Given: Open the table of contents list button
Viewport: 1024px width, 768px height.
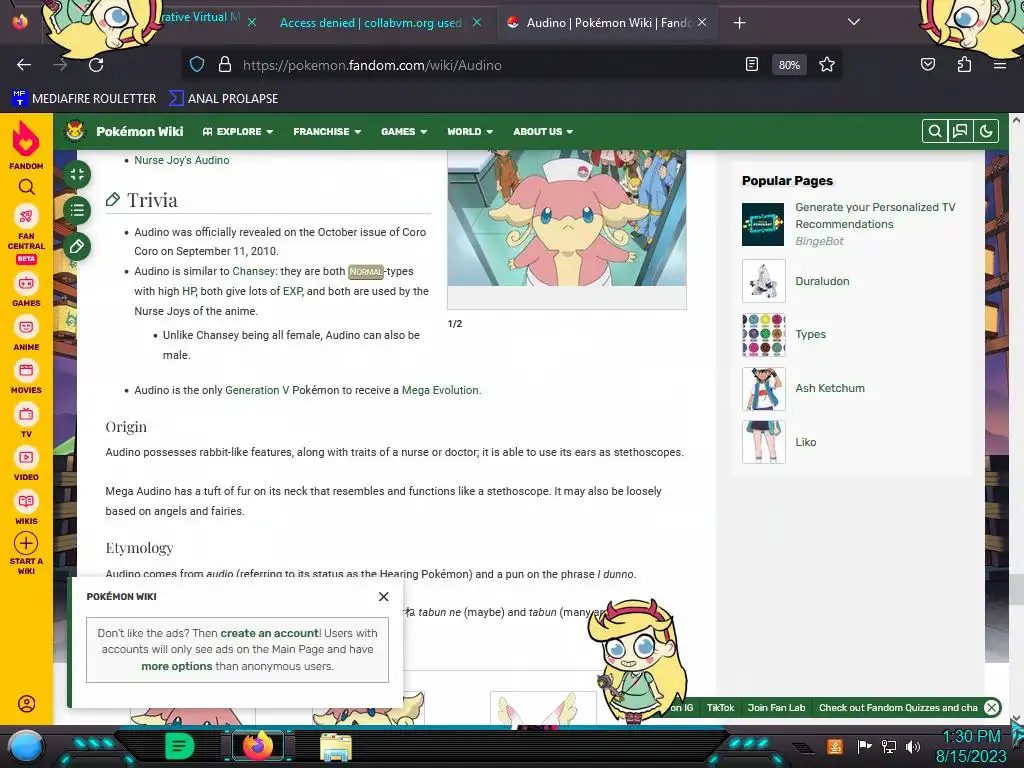Looking at the screenshot, I should [x=77, y=210].
